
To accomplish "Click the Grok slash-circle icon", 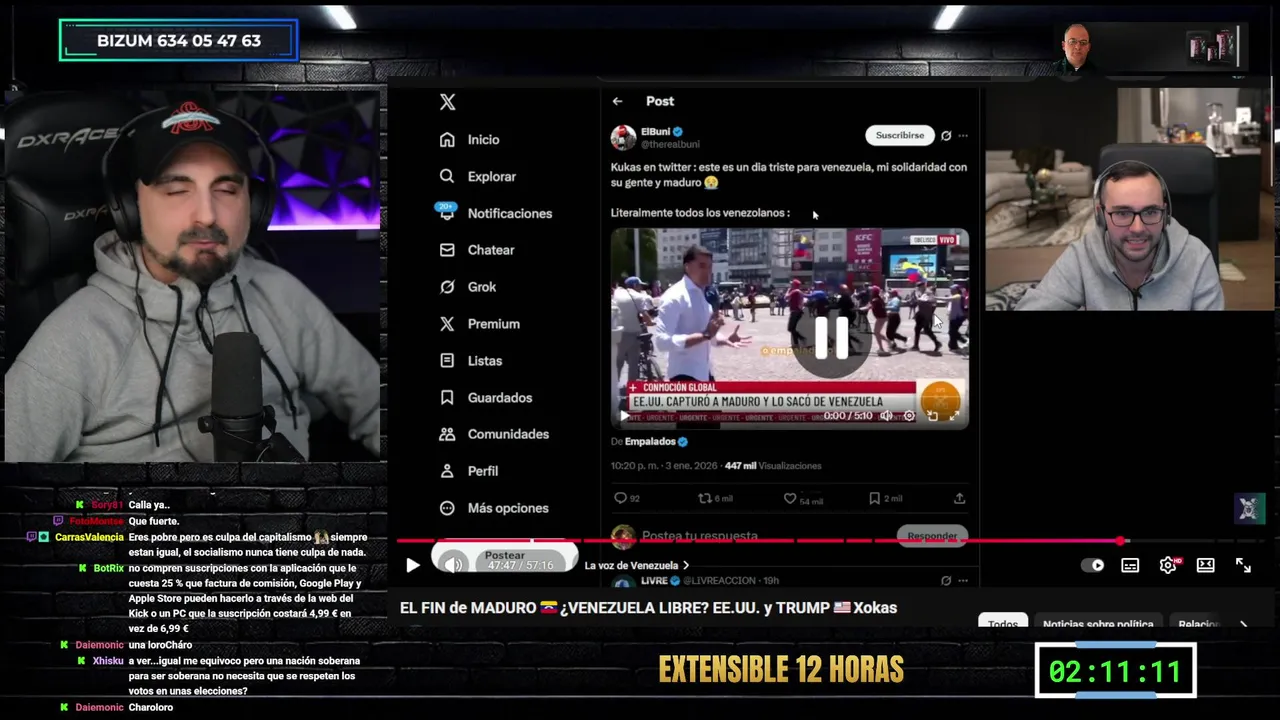I will tap(447, 287).
